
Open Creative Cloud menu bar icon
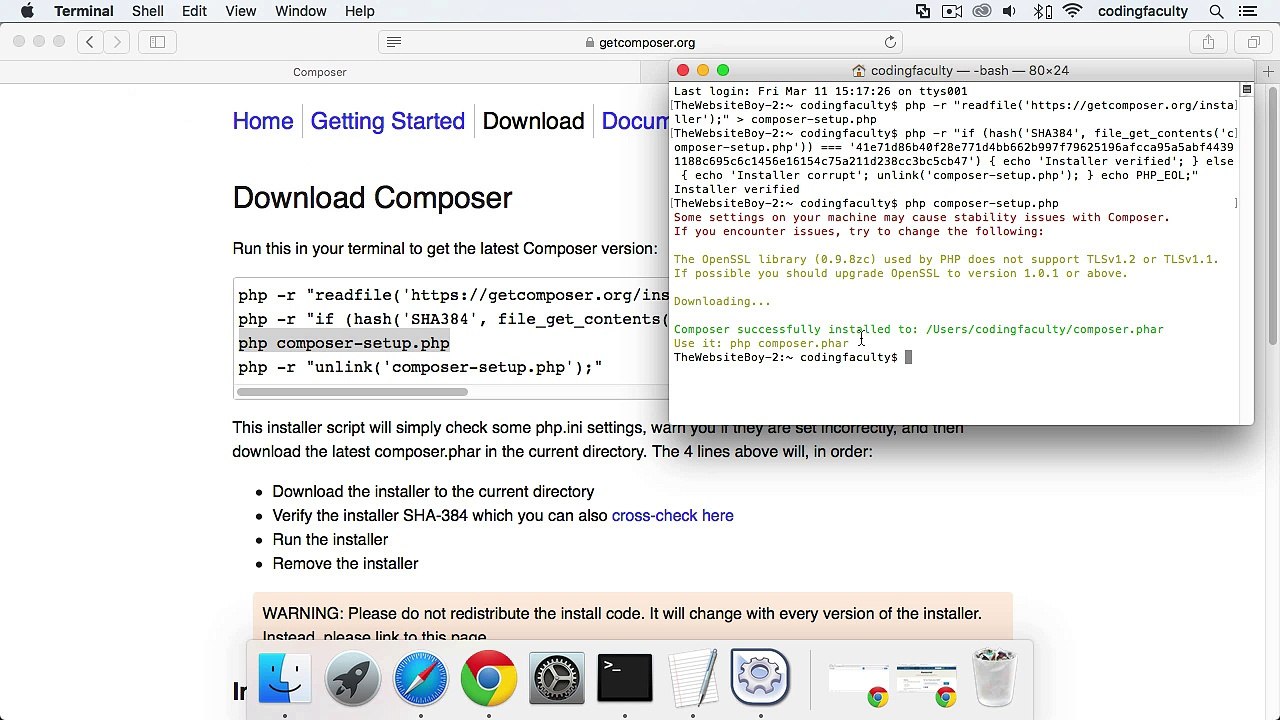[x=981, y=11]
